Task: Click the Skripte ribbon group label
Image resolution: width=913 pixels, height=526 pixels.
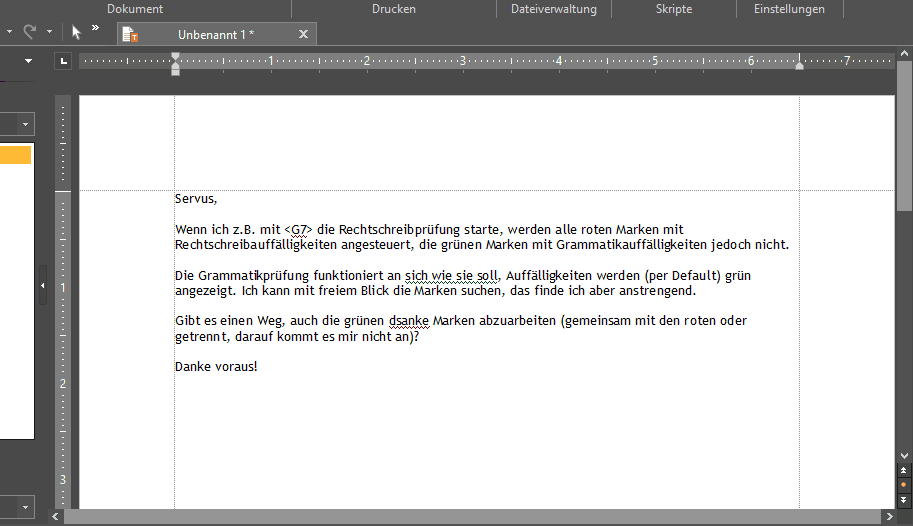Action: (x=674, y=9)
